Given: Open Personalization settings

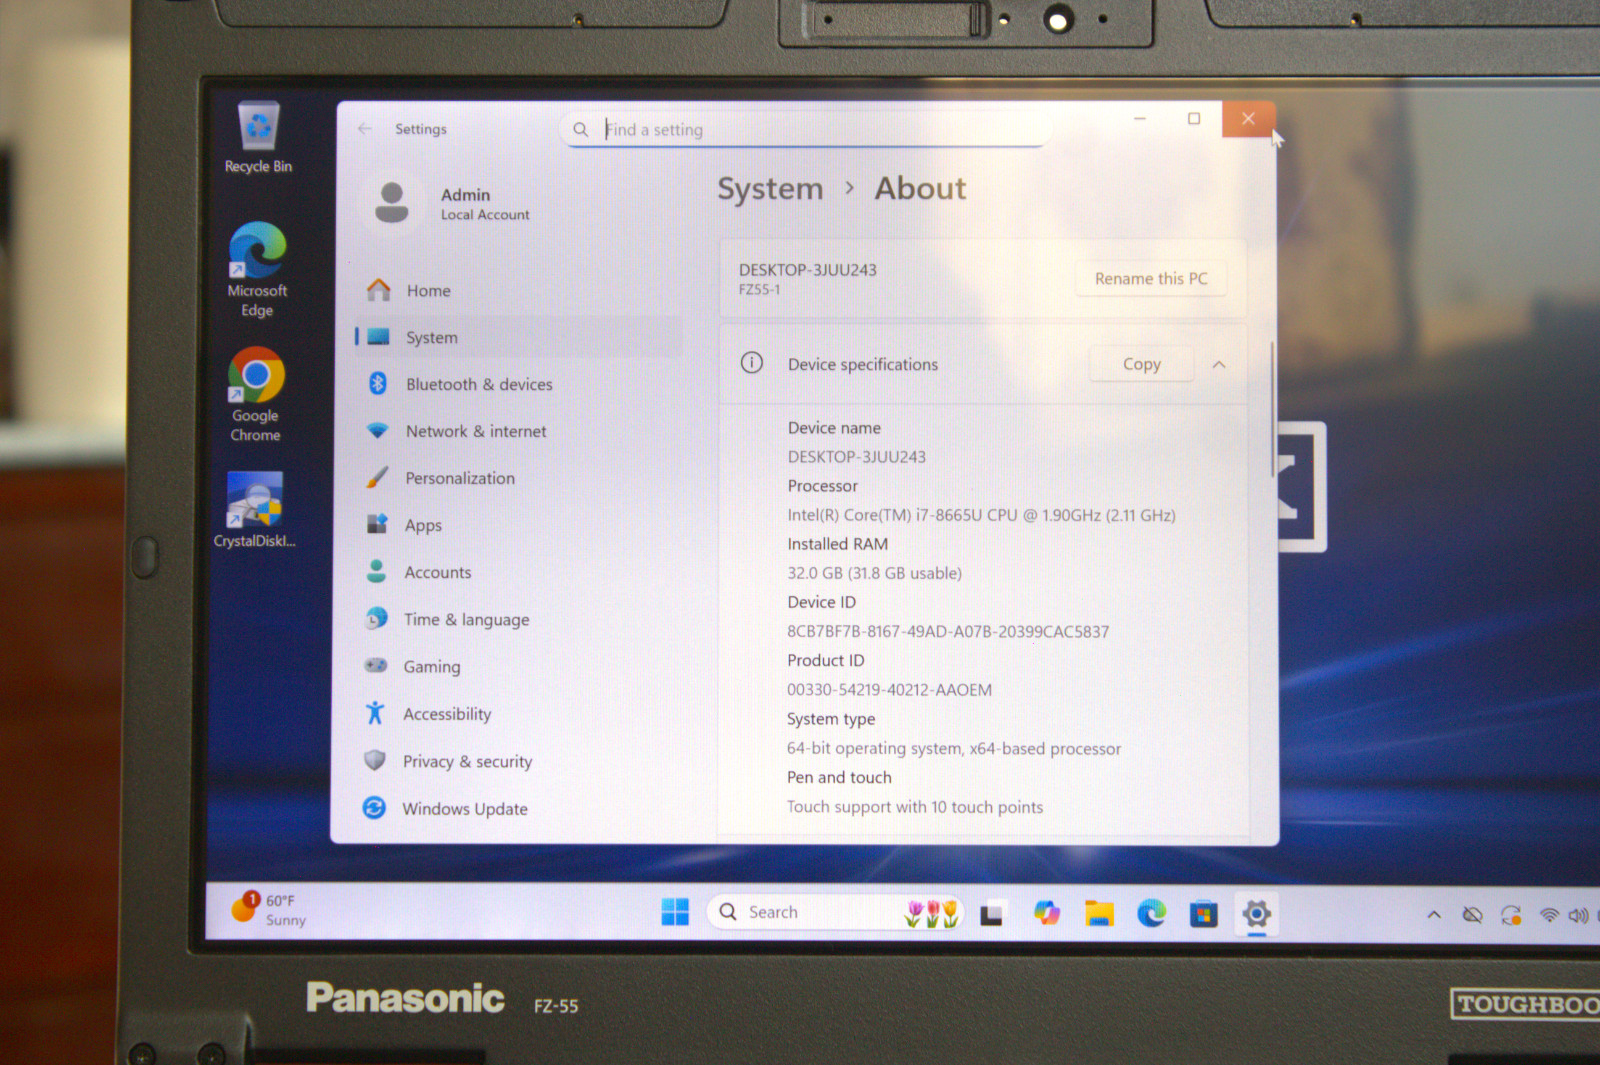Looking at the screenshot, I should [519, 479].
